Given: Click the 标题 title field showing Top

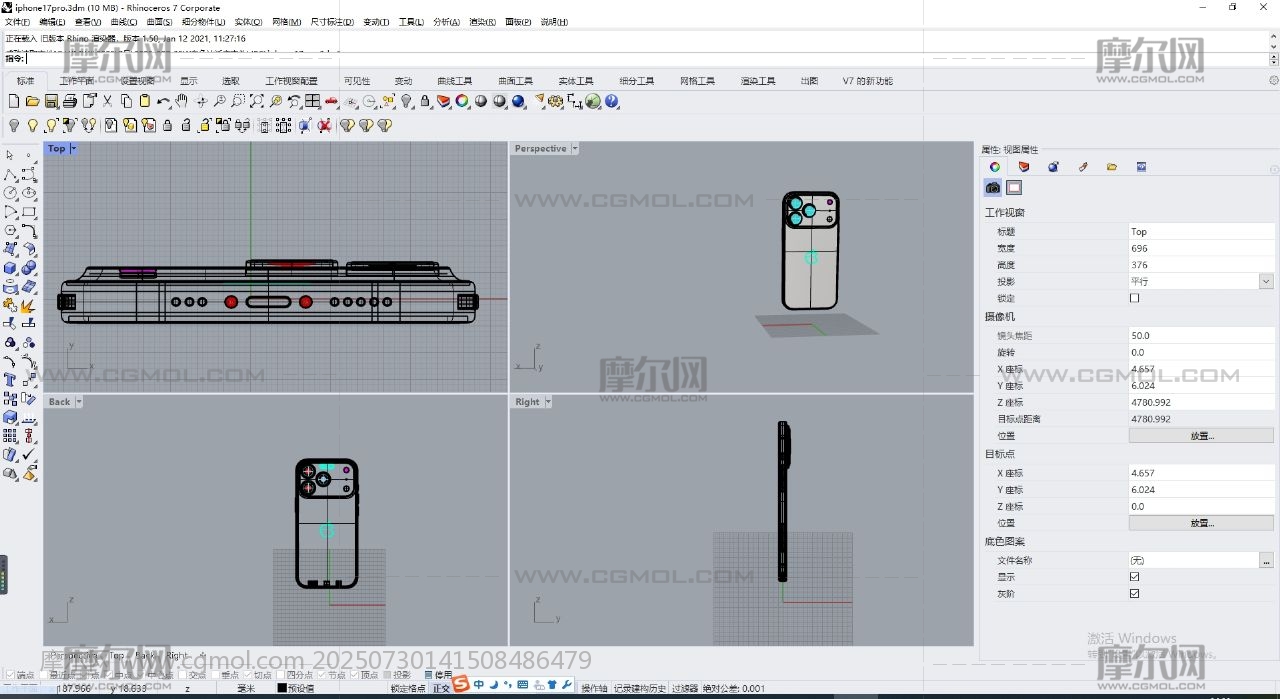Looking at the screenshot, I should [x=1201, y=231].
